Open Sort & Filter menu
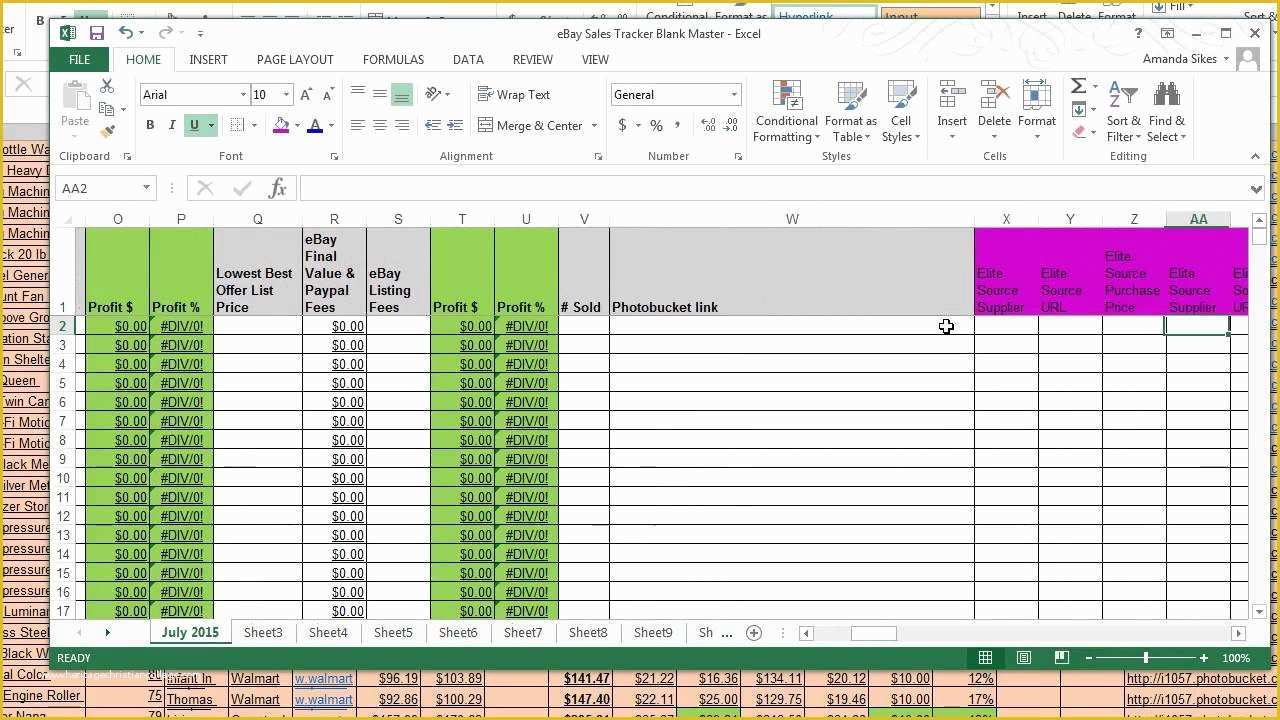The image size is (1280, 720). (x=1124, y=112)
